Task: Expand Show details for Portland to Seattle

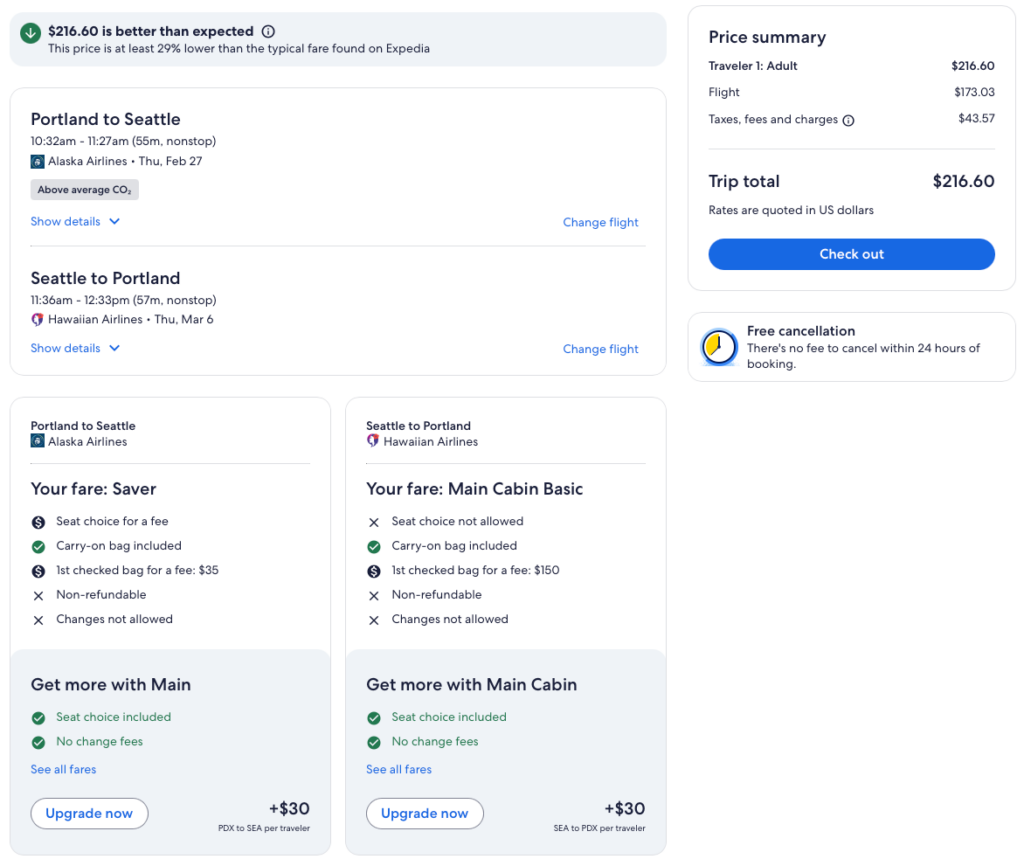Action: pyautogui.click(x=75, y=222)
